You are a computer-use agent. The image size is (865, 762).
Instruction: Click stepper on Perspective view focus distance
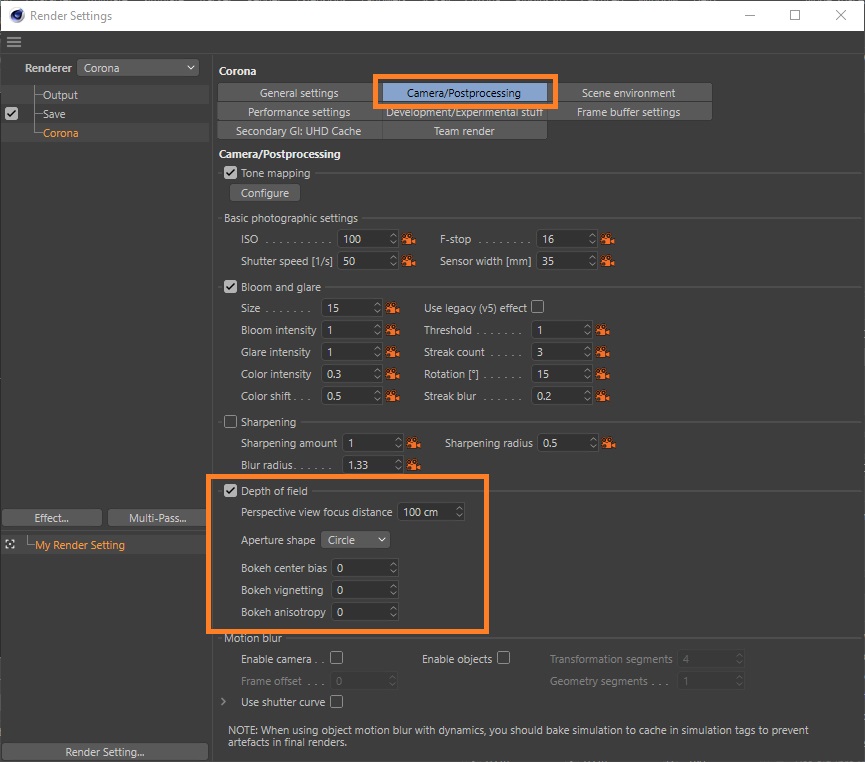pos(459,512)
